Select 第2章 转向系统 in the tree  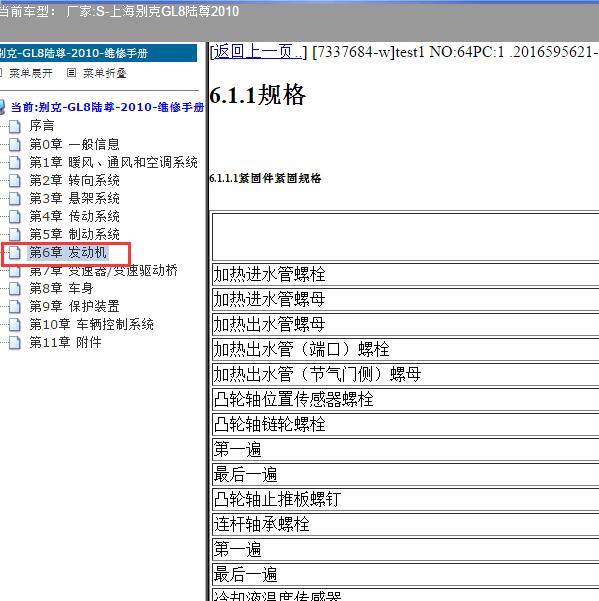coord(74,180)
